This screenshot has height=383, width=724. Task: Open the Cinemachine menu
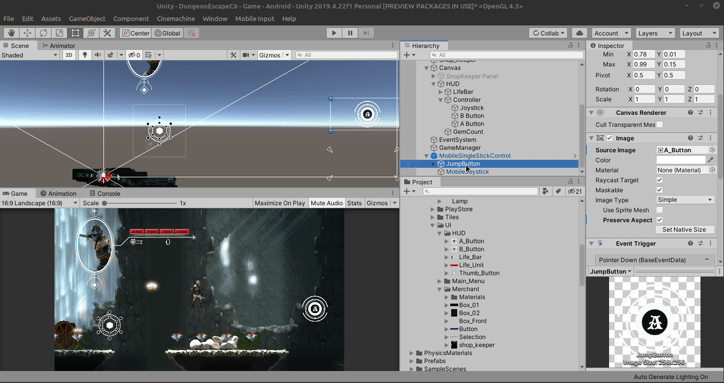pos(175,18)
